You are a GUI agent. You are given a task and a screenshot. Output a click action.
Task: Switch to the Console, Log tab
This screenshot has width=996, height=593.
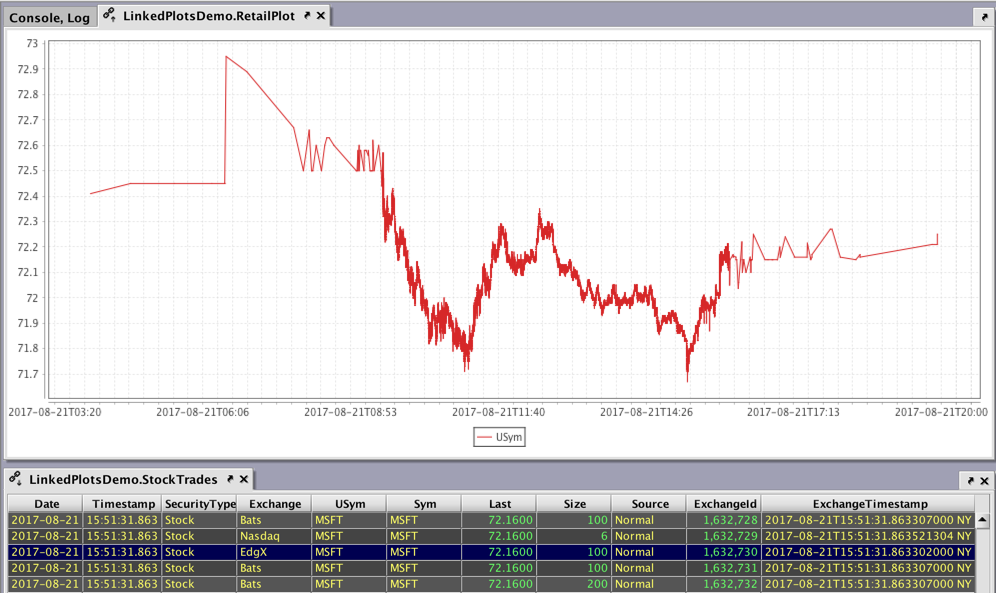(x=49, y=17)
